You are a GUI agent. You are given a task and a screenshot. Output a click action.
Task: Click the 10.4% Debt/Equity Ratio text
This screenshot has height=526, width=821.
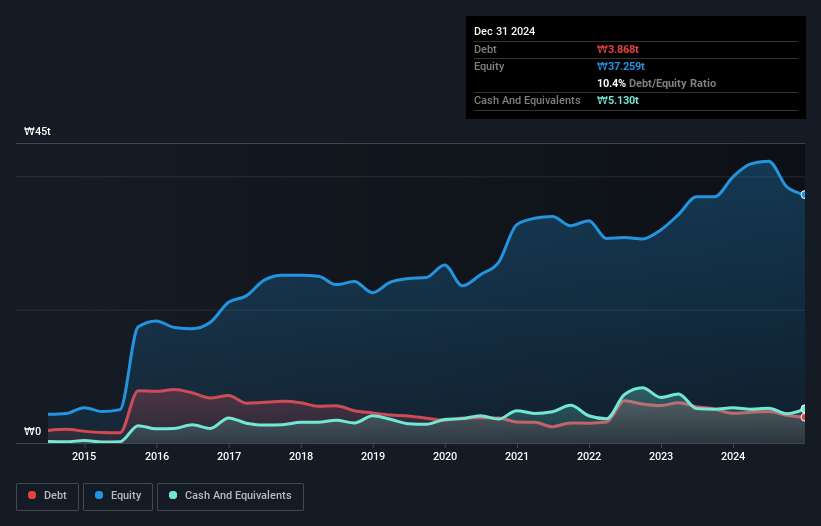click(x=657, y=83)
